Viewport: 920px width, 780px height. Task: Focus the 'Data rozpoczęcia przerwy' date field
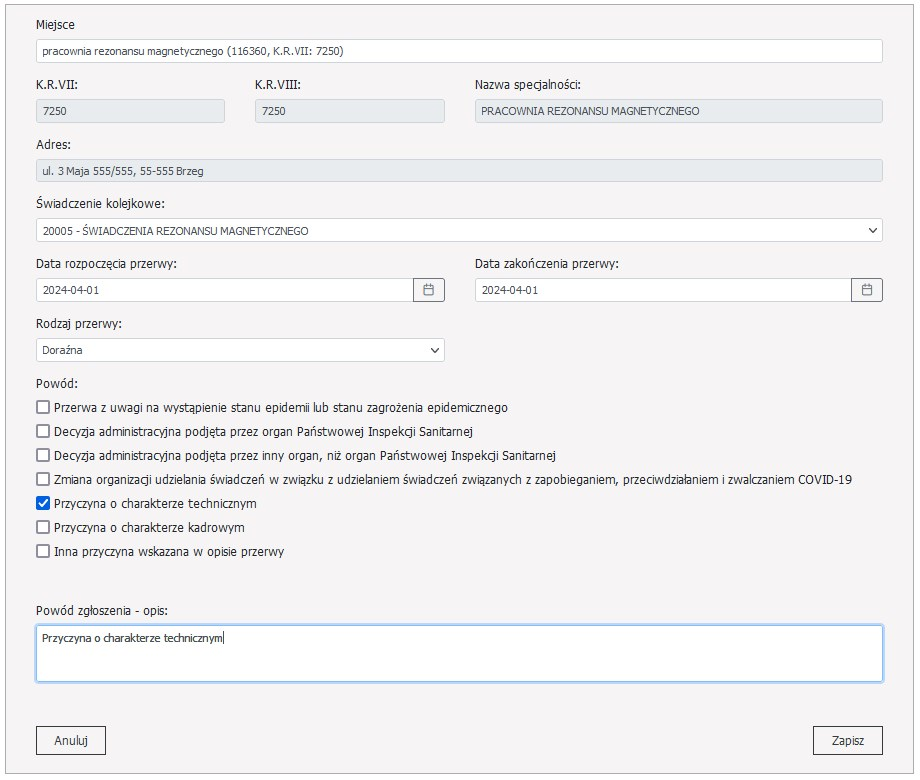[x=224, y=290]
